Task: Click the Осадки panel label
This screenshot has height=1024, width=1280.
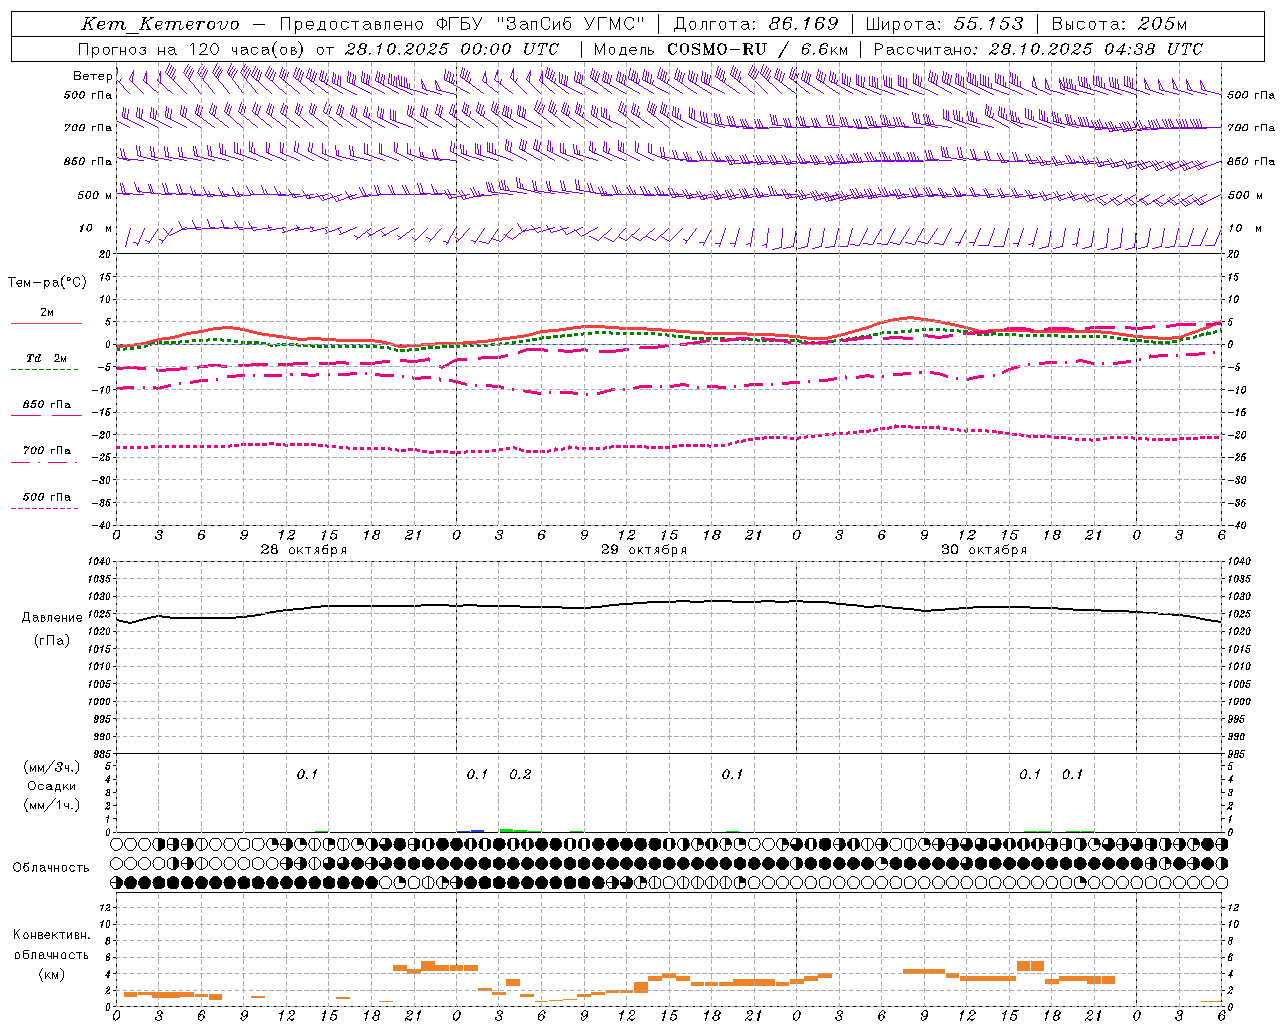Action: point(51,786)
